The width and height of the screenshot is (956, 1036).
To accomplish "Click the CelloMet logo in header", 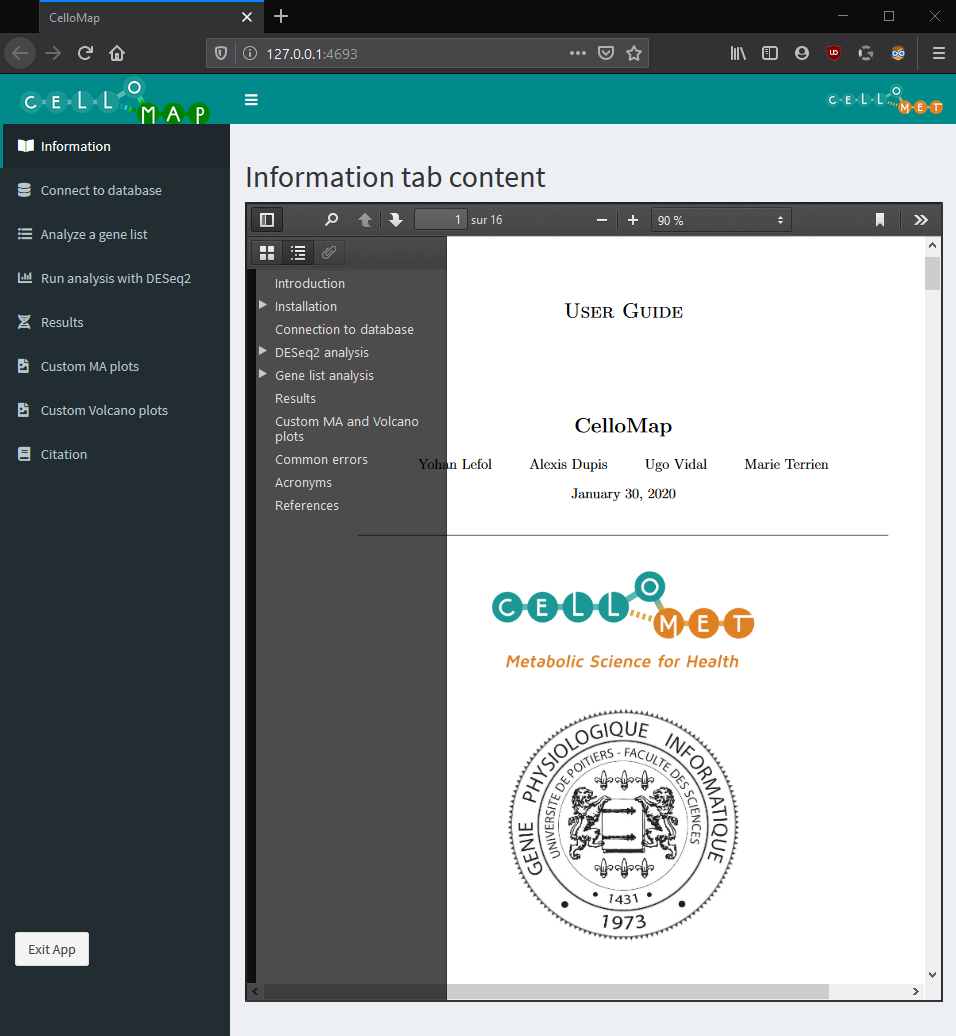I will 885,100.
